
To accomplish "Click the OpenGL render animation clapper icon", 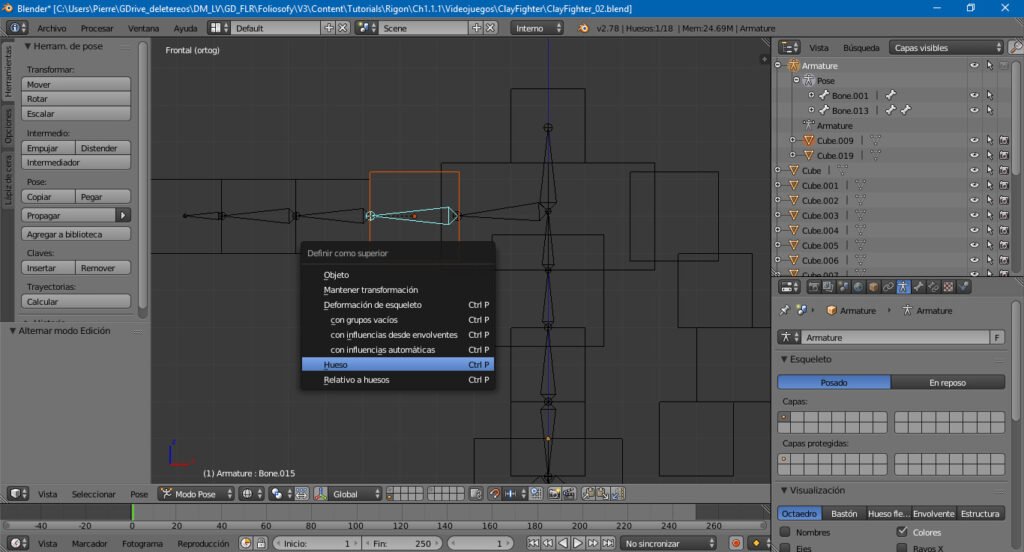I will point(569,494).
